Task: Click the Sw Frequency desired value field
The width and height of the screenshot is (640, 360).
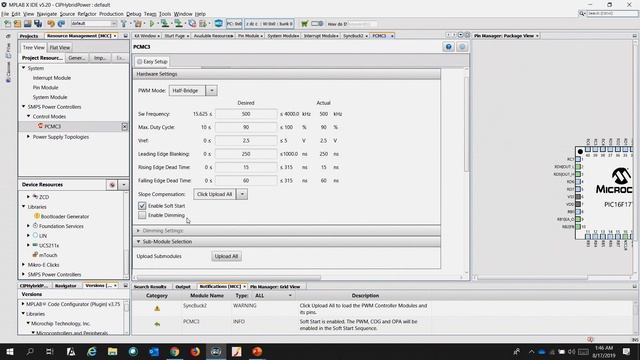Action: [x=246, y=114]
